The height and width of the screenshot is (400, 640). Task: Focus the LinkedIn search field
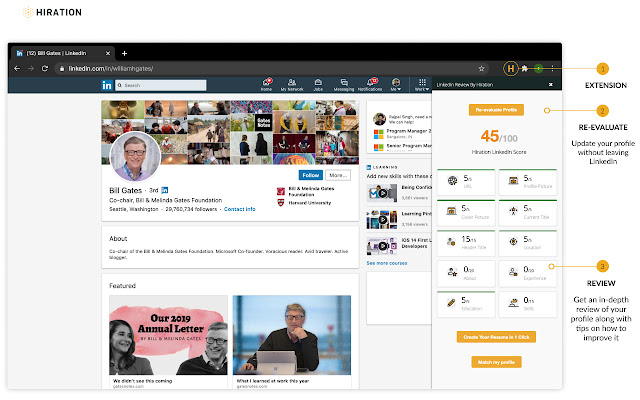tap(161, 85)
